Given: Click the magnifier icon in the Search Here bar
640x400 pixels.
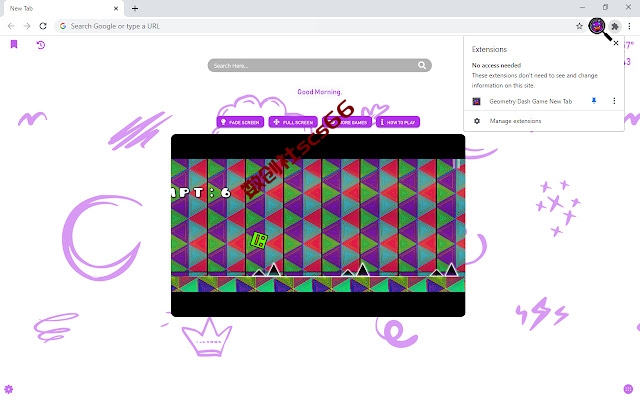Looking at the screenshot, I should coord(422,65).
